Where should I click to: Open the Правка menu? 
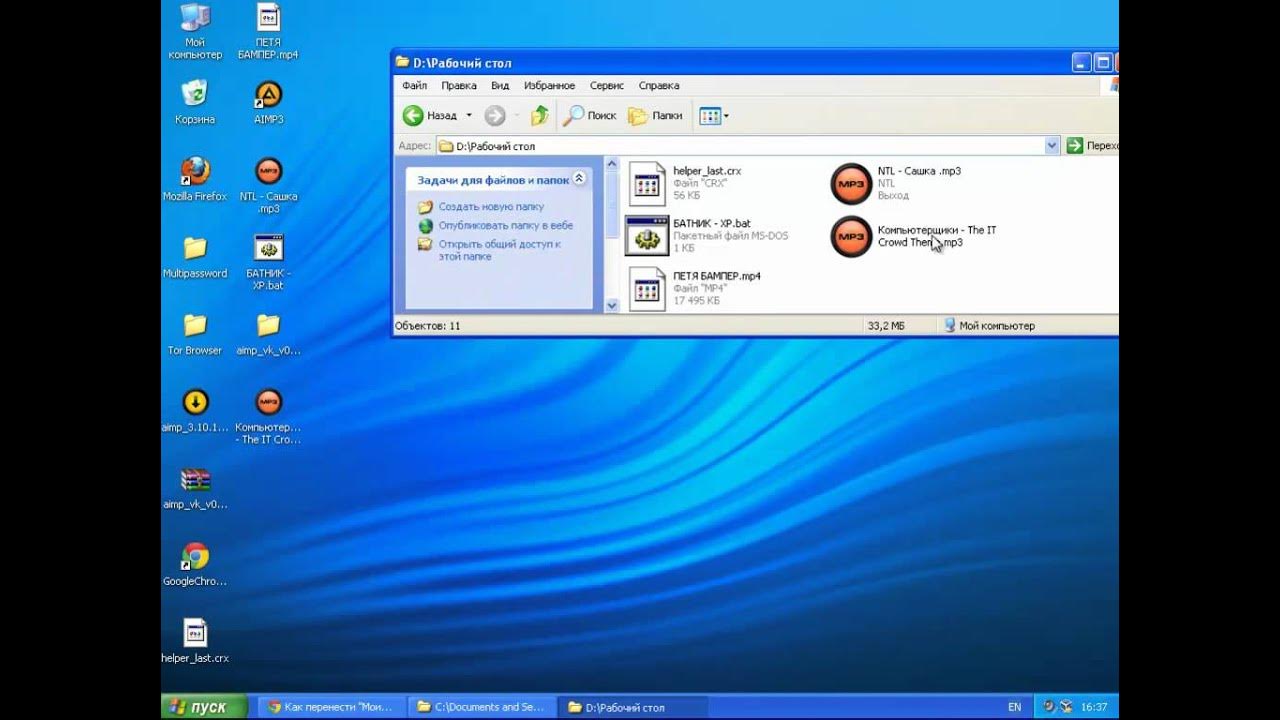459,86
